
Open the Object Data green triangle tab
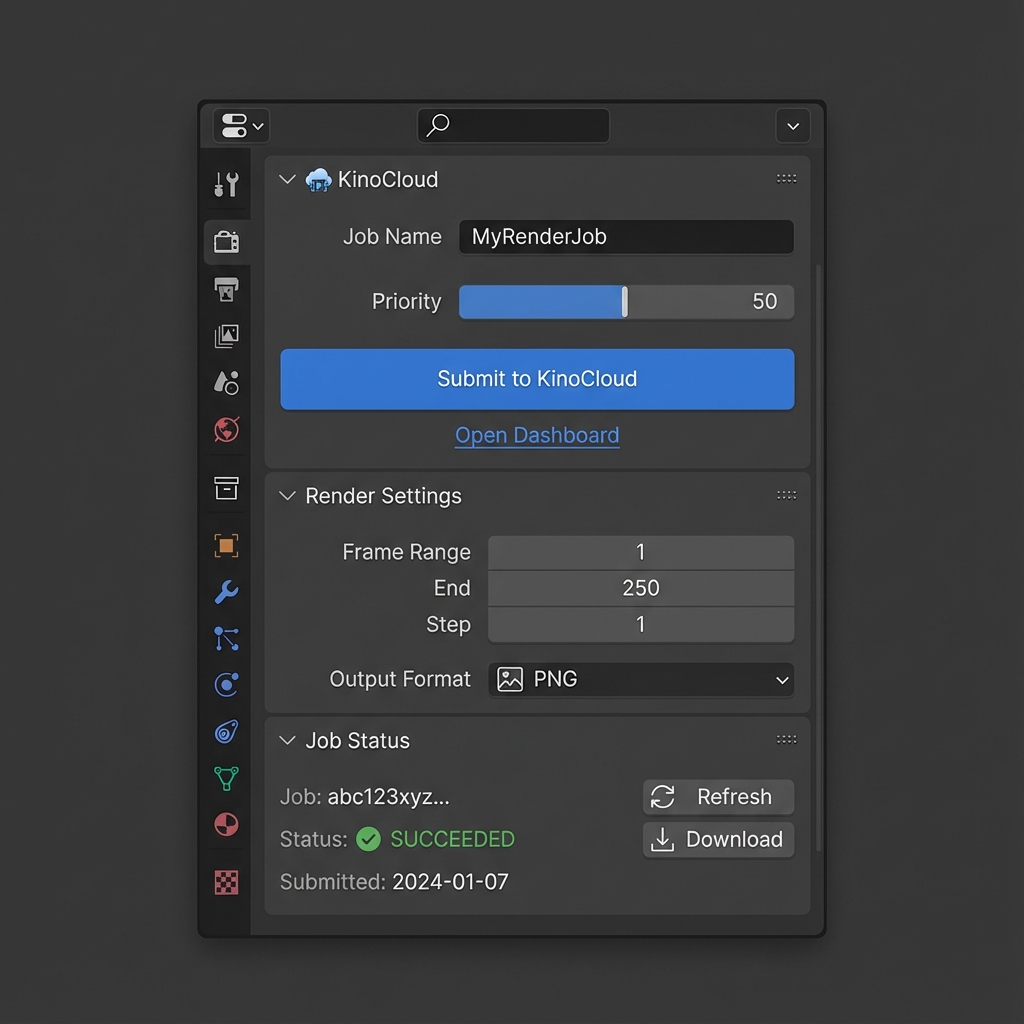point(227,778)
